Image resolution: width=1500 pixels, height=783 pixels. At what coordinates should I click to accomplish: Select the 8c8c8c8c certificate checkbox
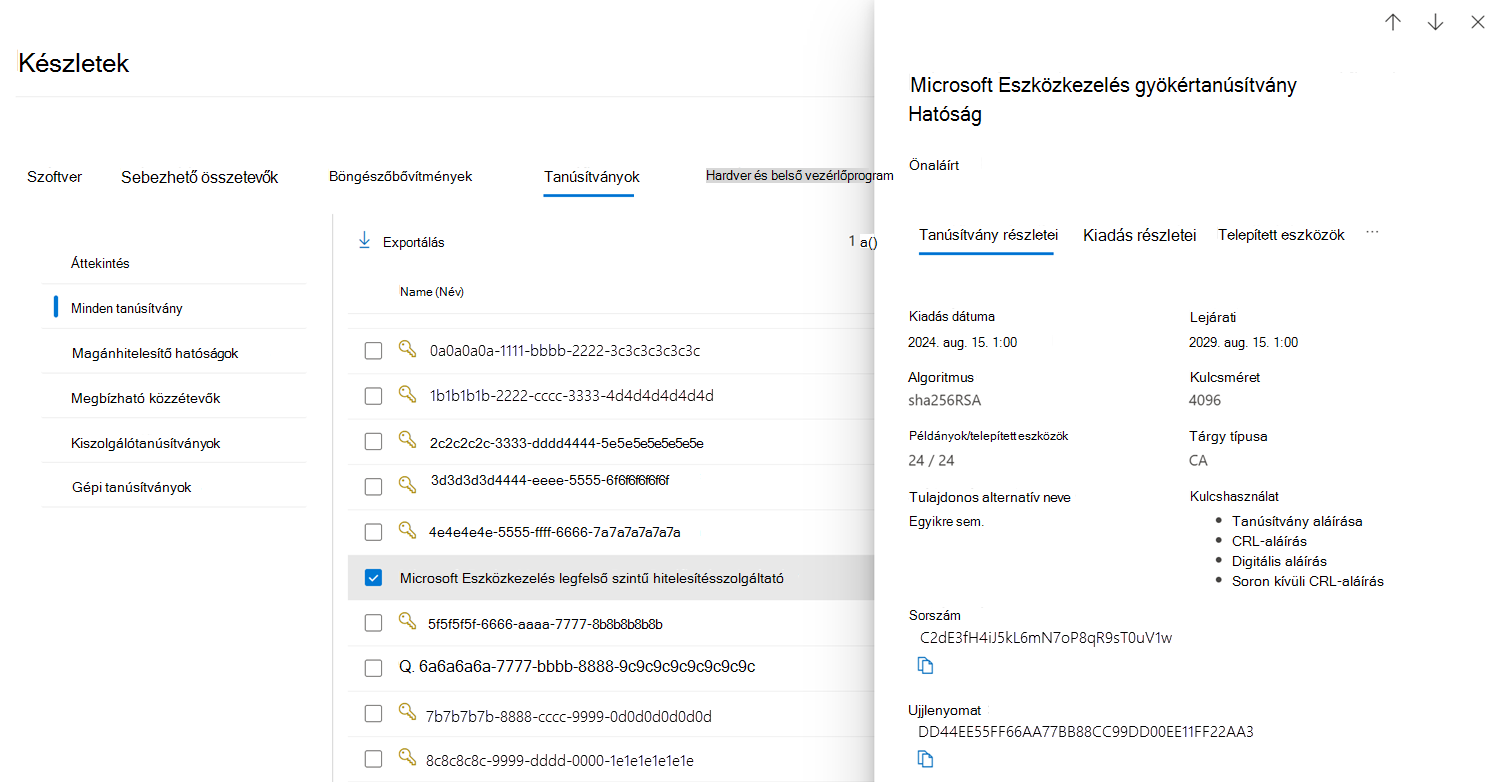[373, 760]
